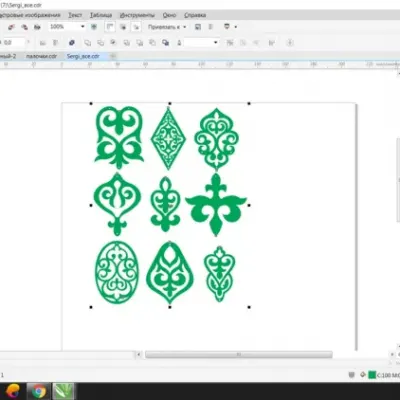Click the Align and distribute icon
Screen dimensions: 400x400
click(x=272, y=43)
